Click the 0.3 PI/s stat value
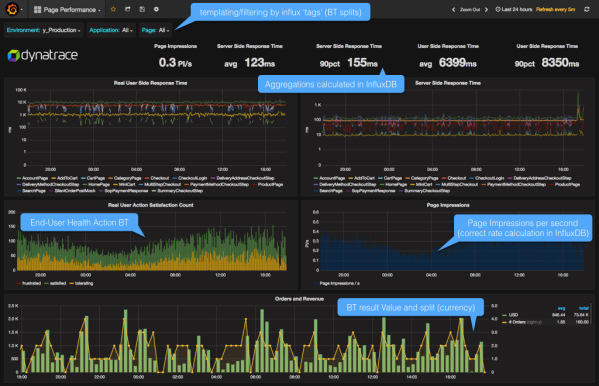 click(175, 63)
